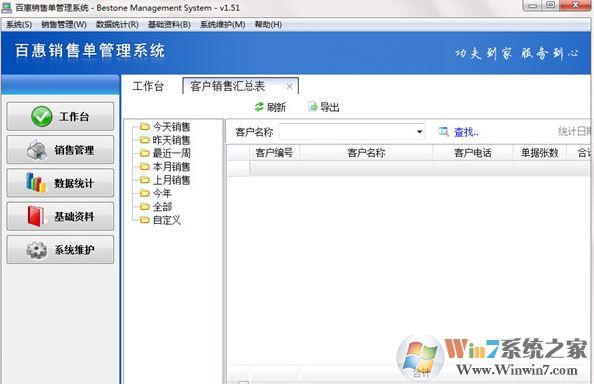
Task: Click the 销售管理 sidebar button label
Action: 74,150
